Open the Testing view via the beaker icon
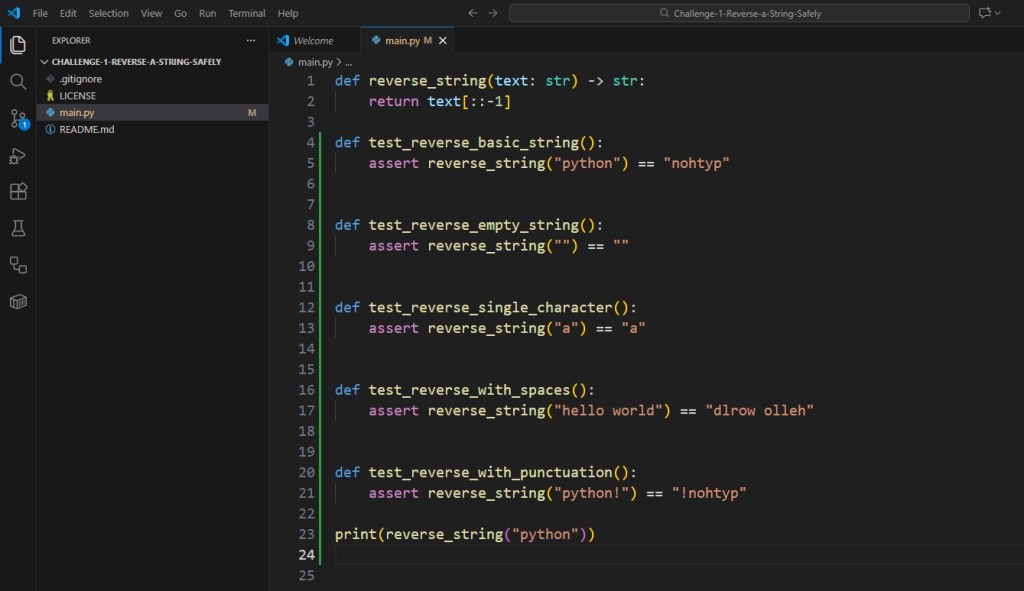This screenshot has height=591, width=1024. click(x=17, y=228)
